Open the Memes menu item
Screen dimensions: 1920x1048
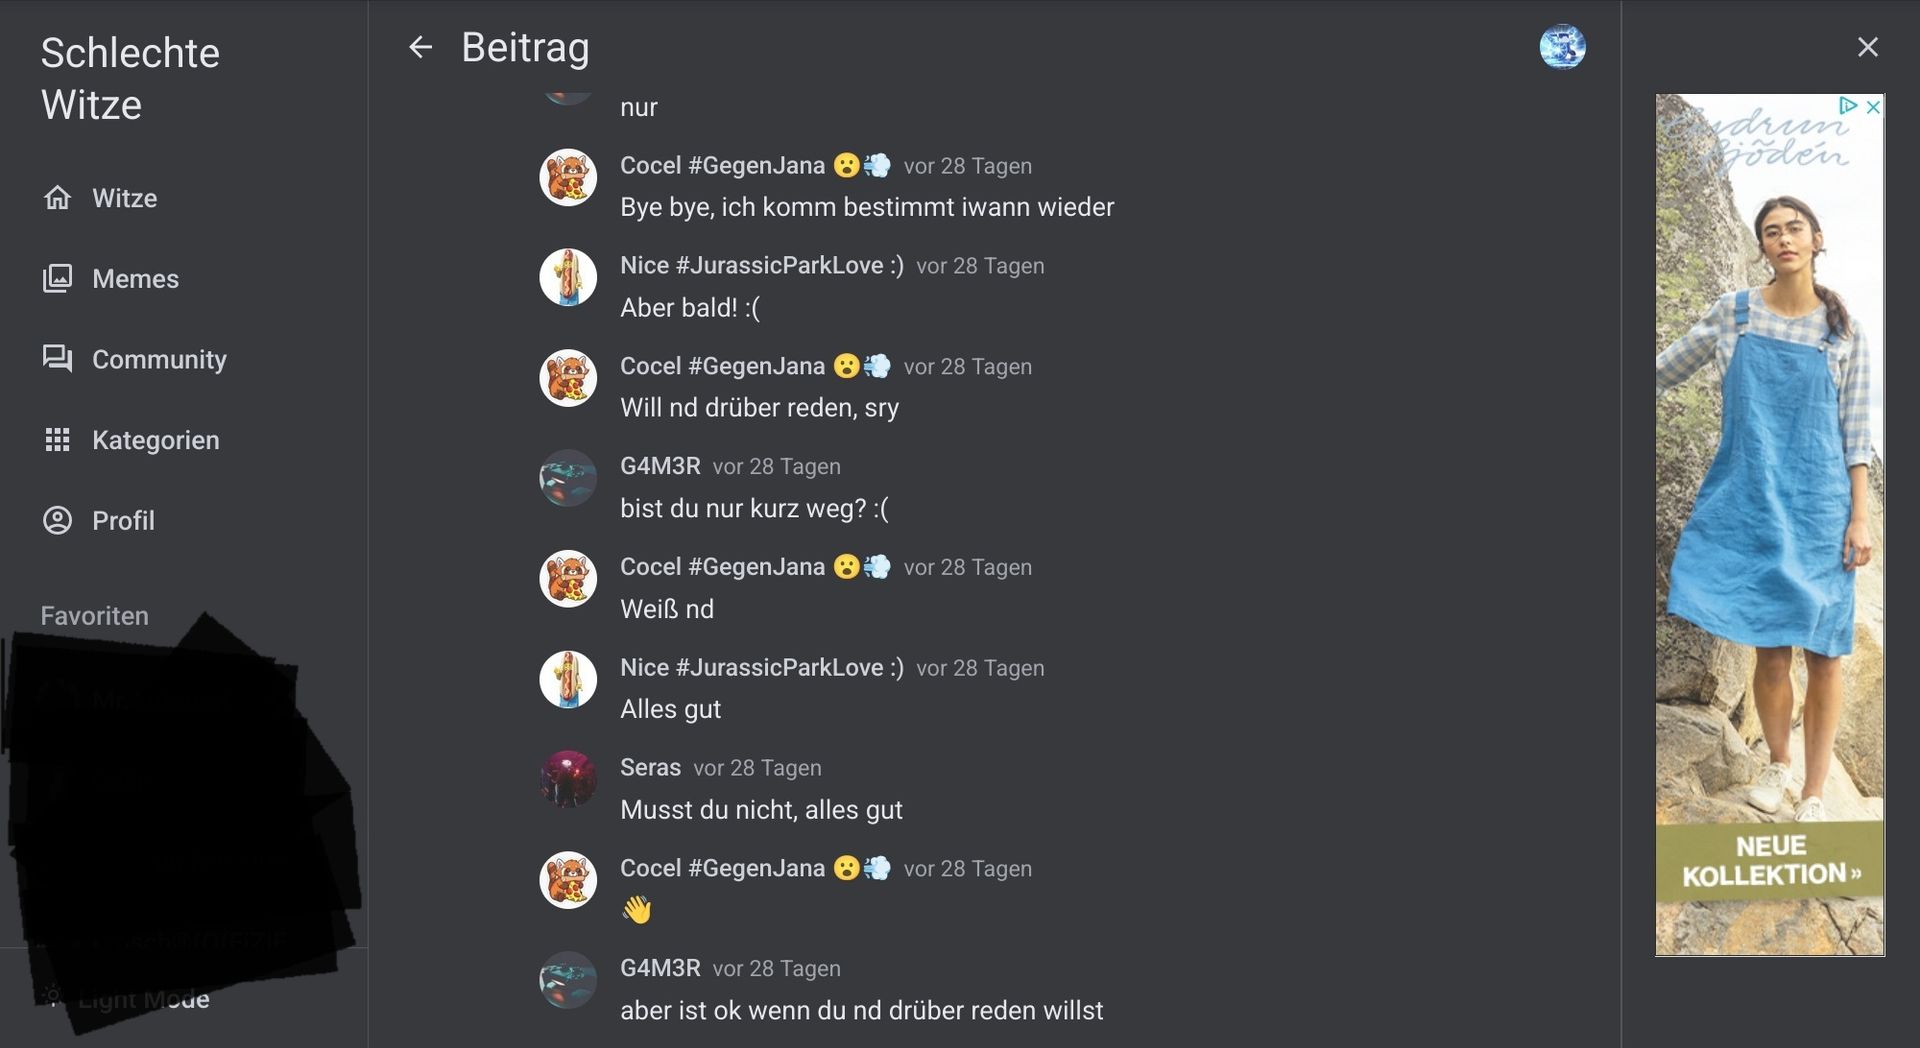[x=135, y=279]
